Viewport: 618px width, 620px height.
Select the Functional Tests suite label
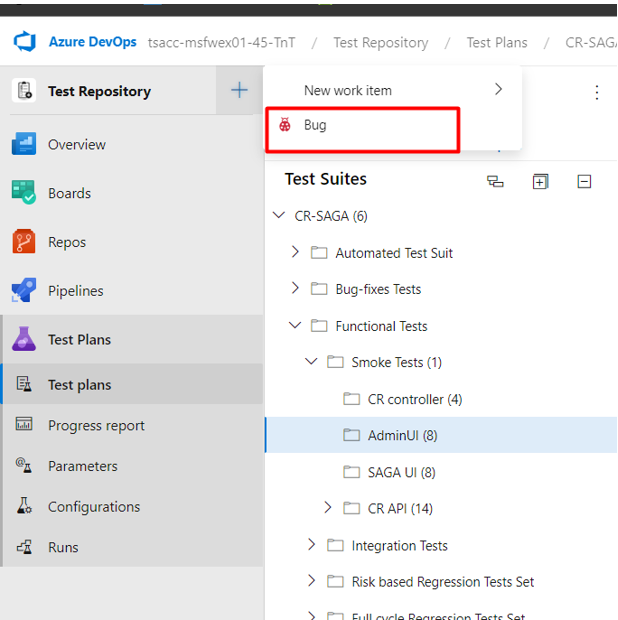pos(381,326)
